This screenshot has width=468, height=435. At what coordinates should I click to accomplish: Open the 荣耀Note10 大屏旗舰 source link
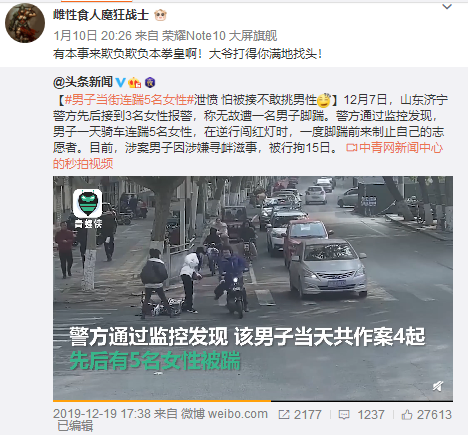tap(219, 36)
